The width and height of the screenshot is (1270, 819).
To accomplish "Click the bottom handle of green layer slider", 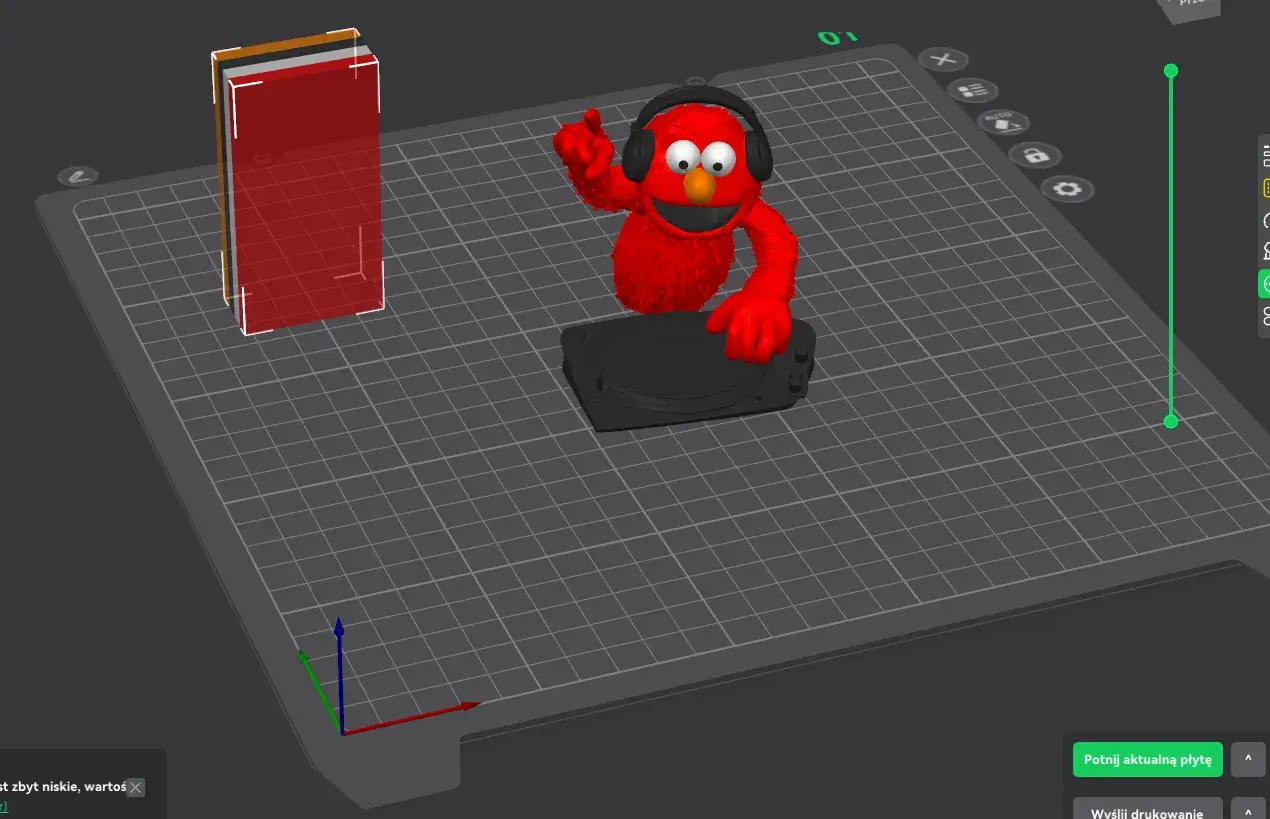I will [1171, 422].
